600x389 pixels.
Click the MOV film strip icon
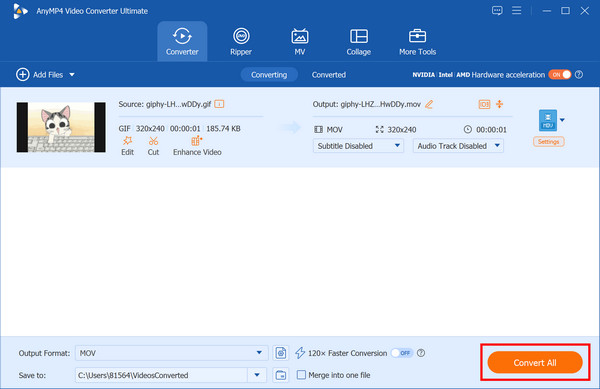coord(318,129)
